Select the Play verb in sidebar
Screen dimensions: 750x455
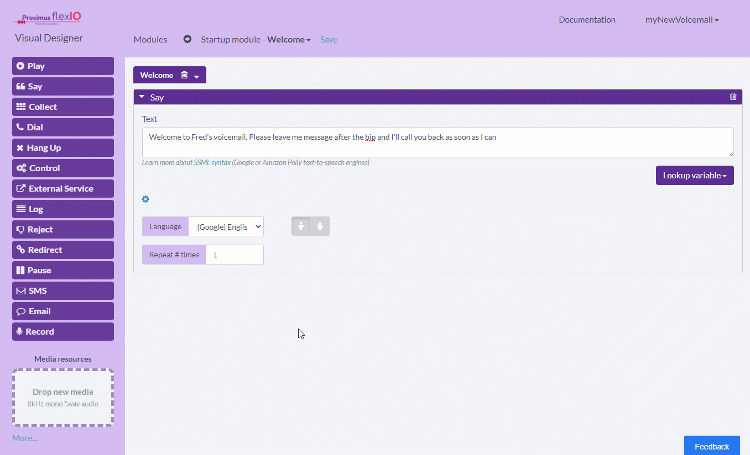pos(63,66)
